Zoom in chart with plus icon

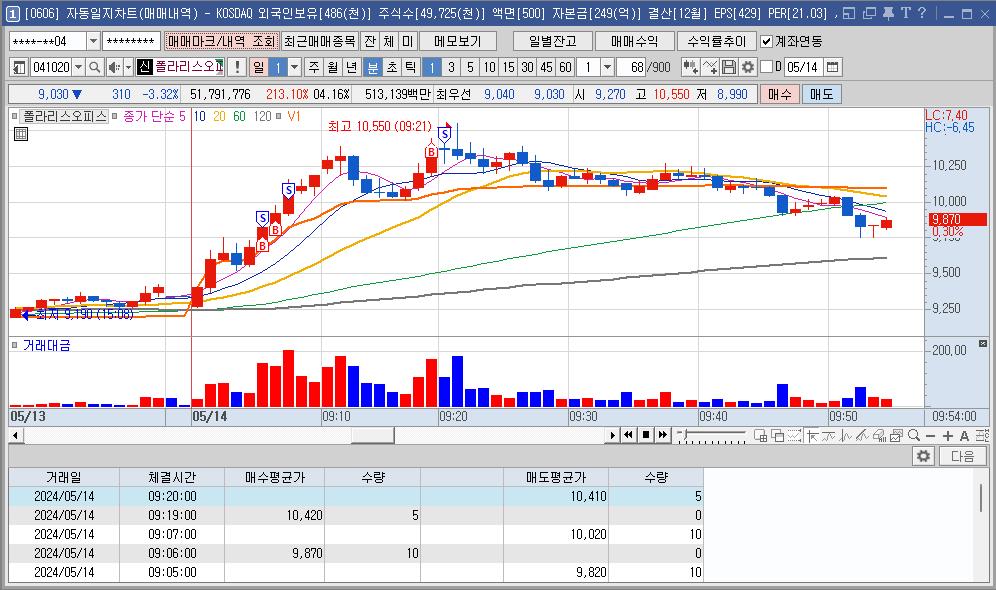948,436
